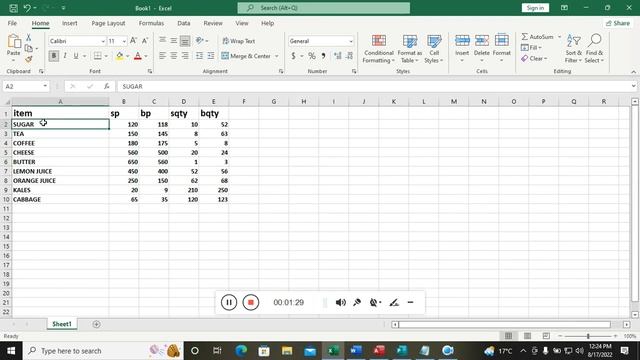The width and height of the screenshot is (640, 360).
Task: Open the Fill color dropdown arrow
Action: coord(127,56)
